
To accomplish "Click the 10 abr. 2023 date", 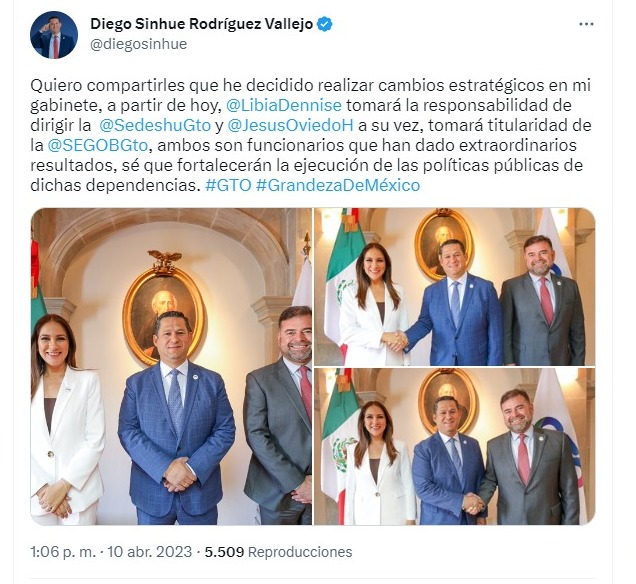I will point(149,552).
